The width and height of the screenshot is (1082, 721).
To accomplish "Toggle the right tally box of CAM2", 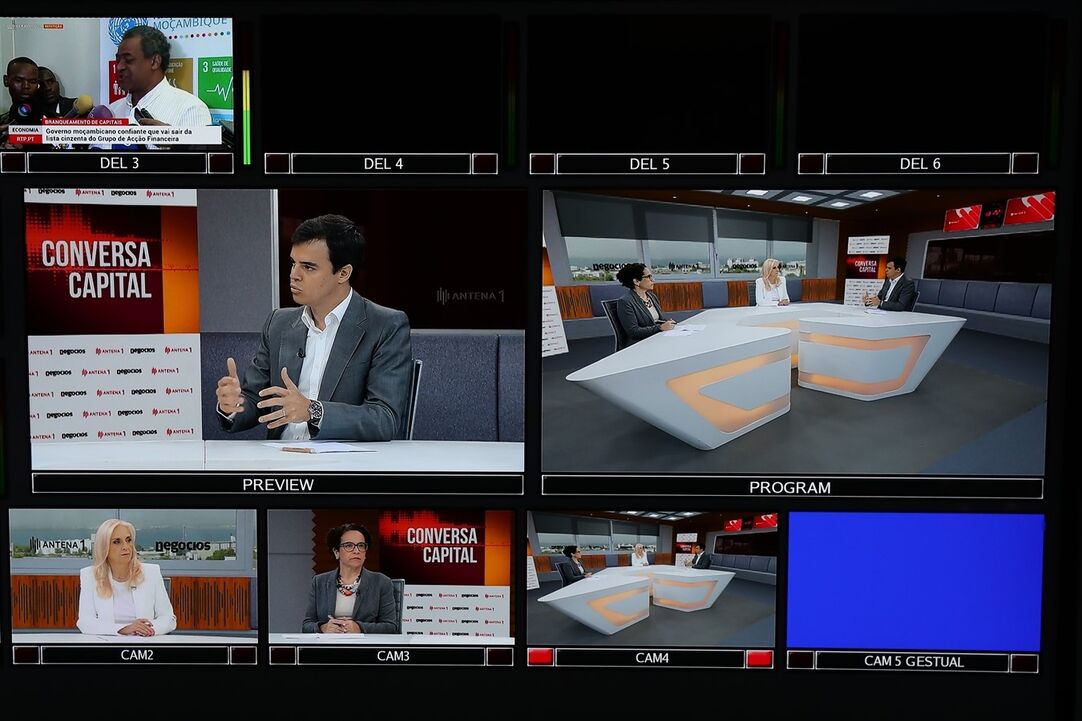I will tap(243, 655).
